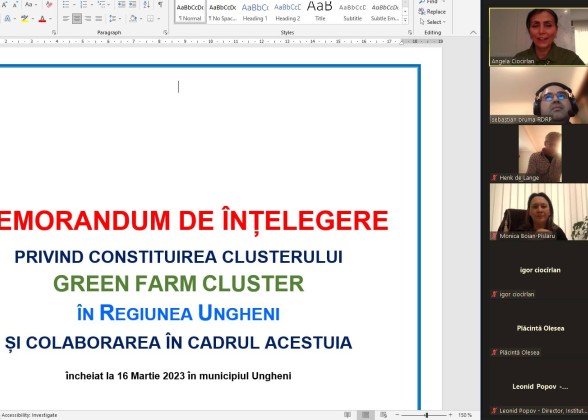Select Henk de Lange's video tile
The image size is (588, 420).
click(540, 153)
